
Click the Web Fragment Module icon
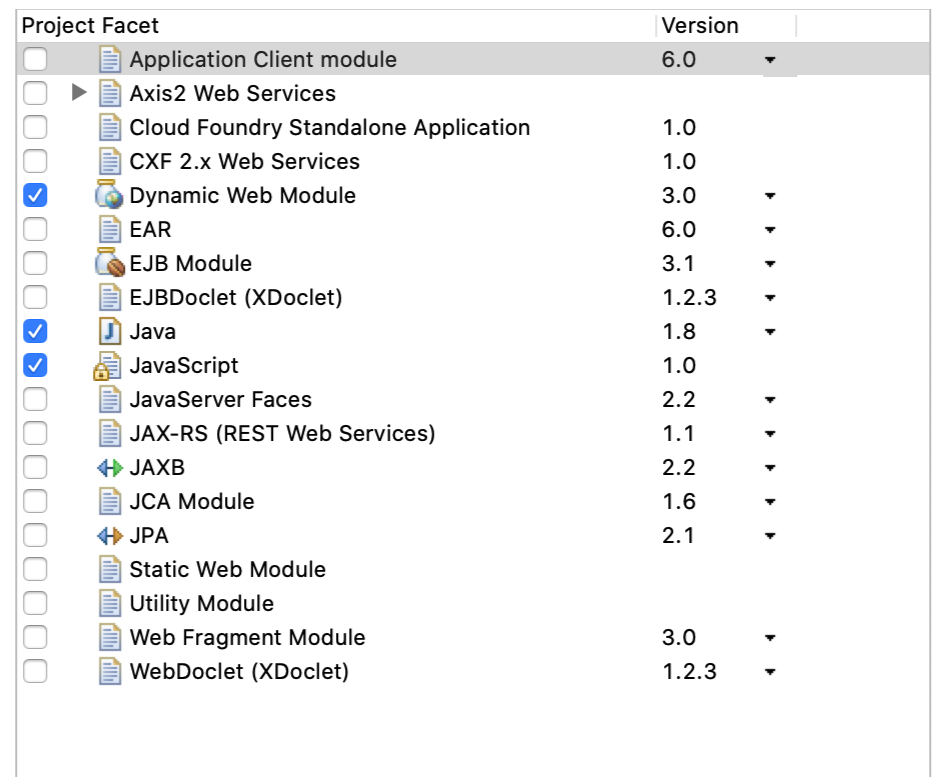click(x=109, y=637)
